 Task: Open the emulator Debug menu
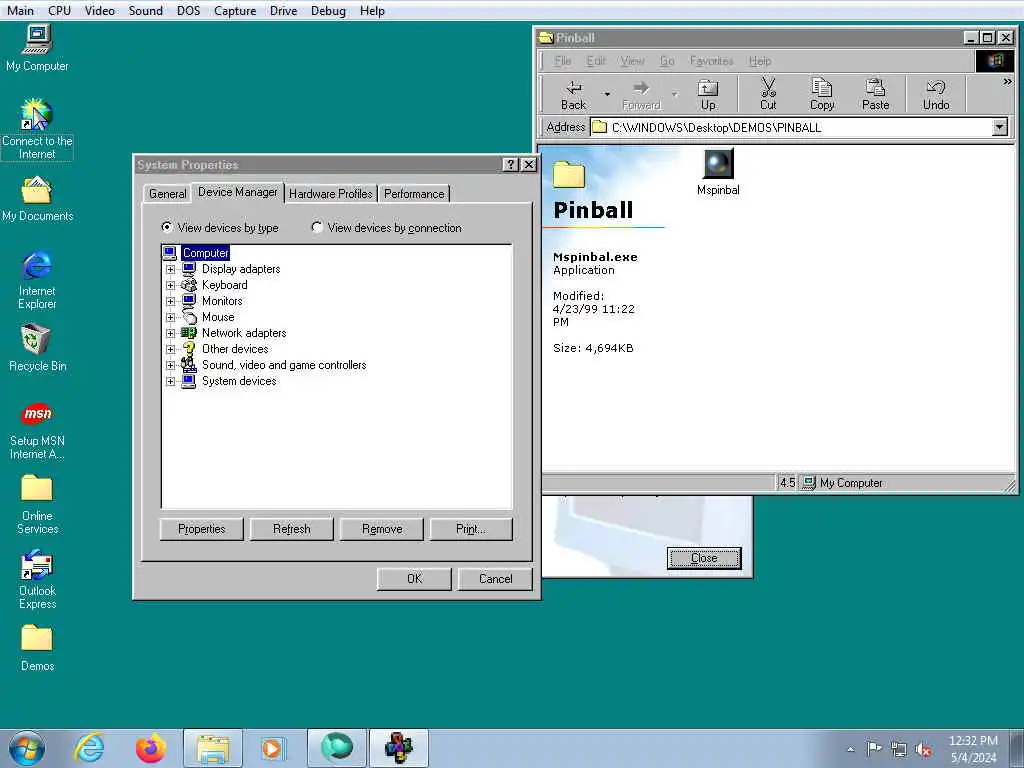coord(328,10)
